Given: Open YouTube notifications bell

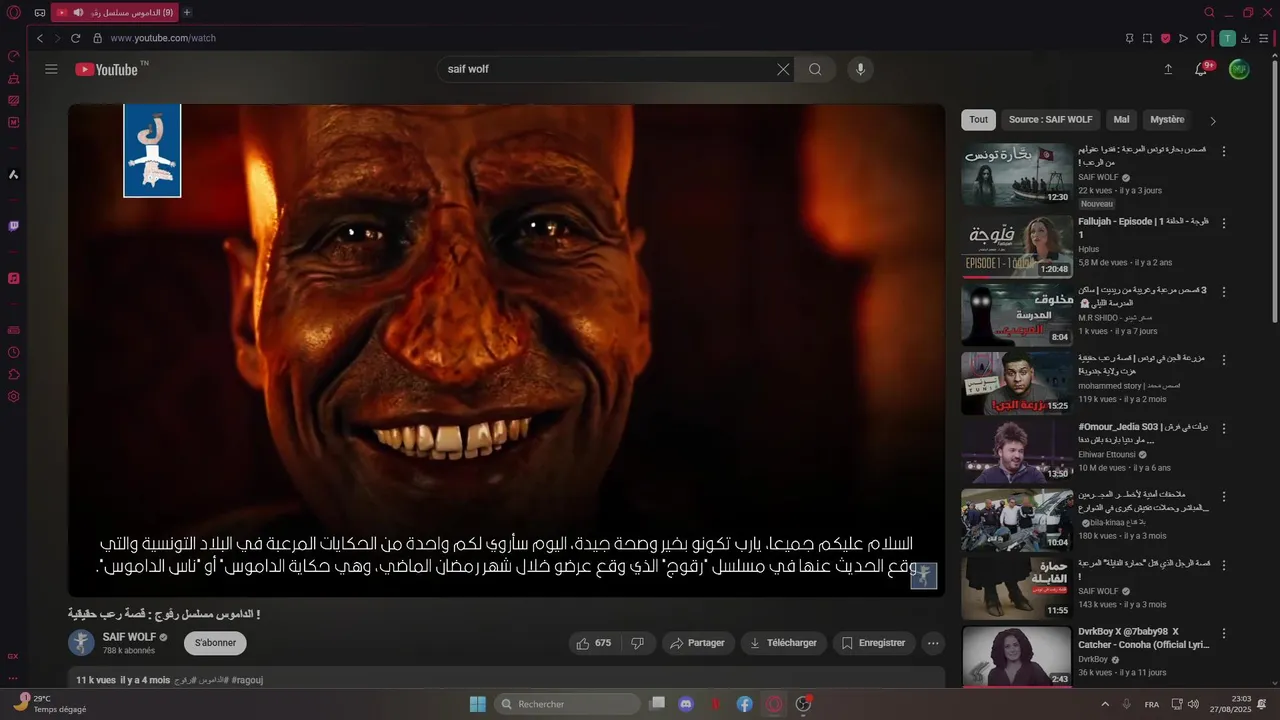Looking at the screenshot, I should click(1202, 69).
